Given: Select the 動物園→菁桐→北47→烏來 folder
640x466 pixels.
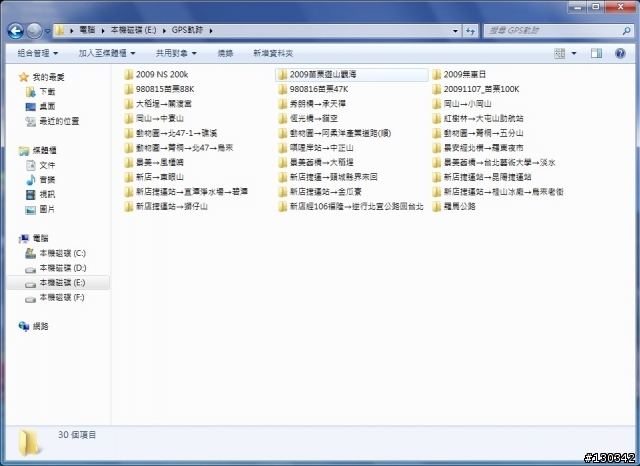Looking at the screenshot, I should (x=179, y=148).
